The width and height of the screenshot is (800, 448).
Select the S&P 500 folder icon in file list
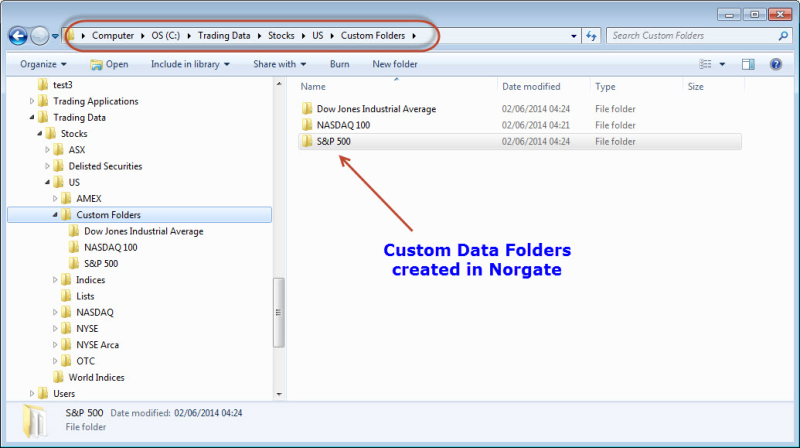pyautogui.click(x=307, y=141)
